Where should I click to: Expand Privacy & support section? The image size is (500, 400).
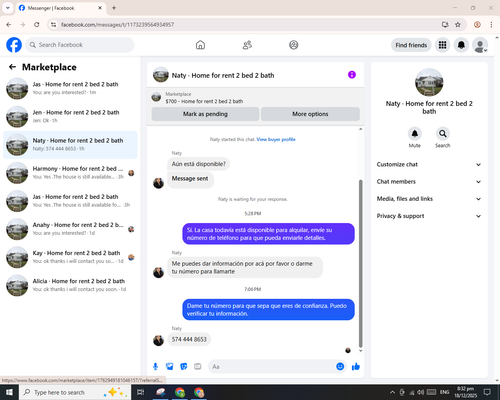point(429,216)
